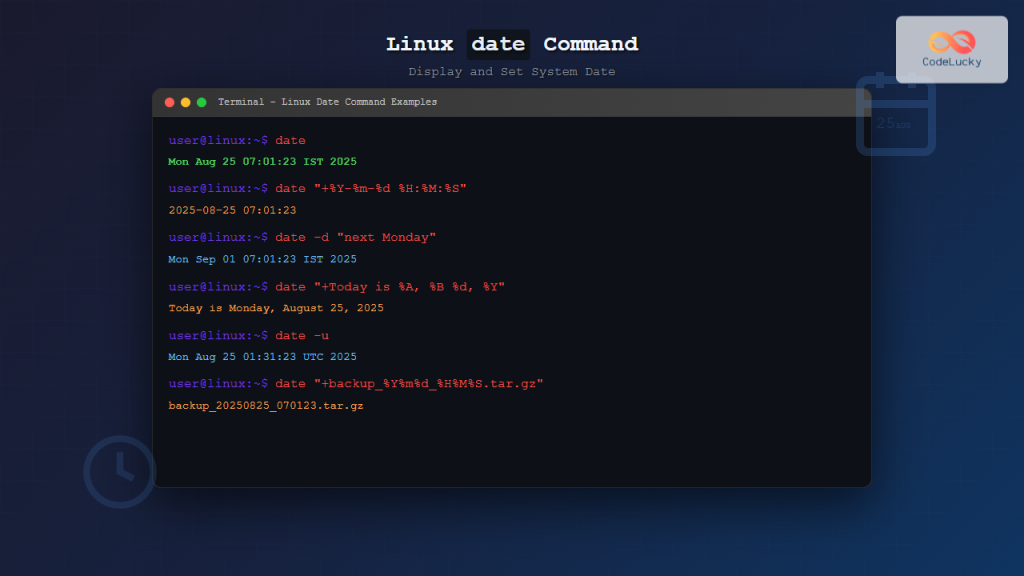Image resolution: width=1024 pixels, height=576 pixels.
Task: Click the red traffic light on terminal window
Action: click(169, 101)
